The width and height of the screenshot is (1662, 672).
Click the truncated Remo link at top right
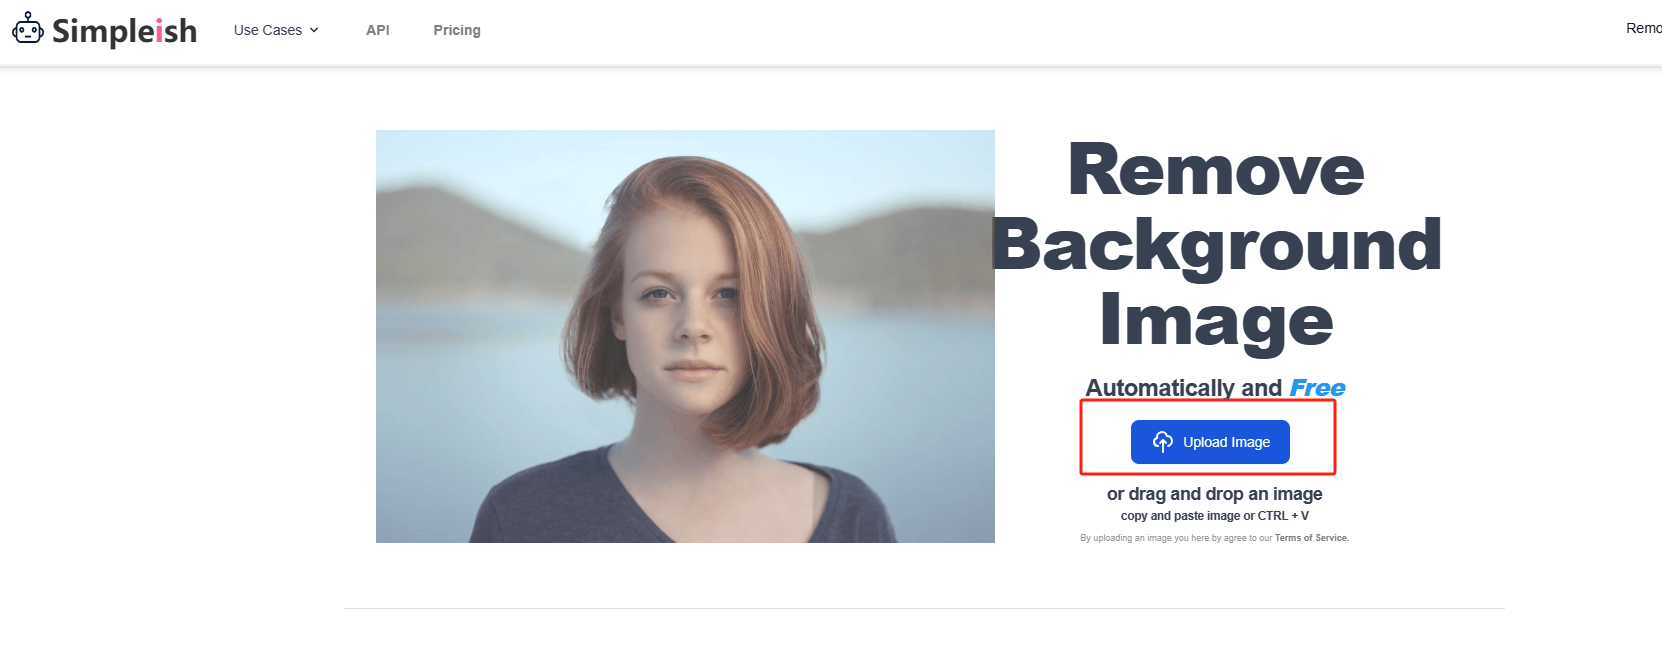coord(1643,28)
